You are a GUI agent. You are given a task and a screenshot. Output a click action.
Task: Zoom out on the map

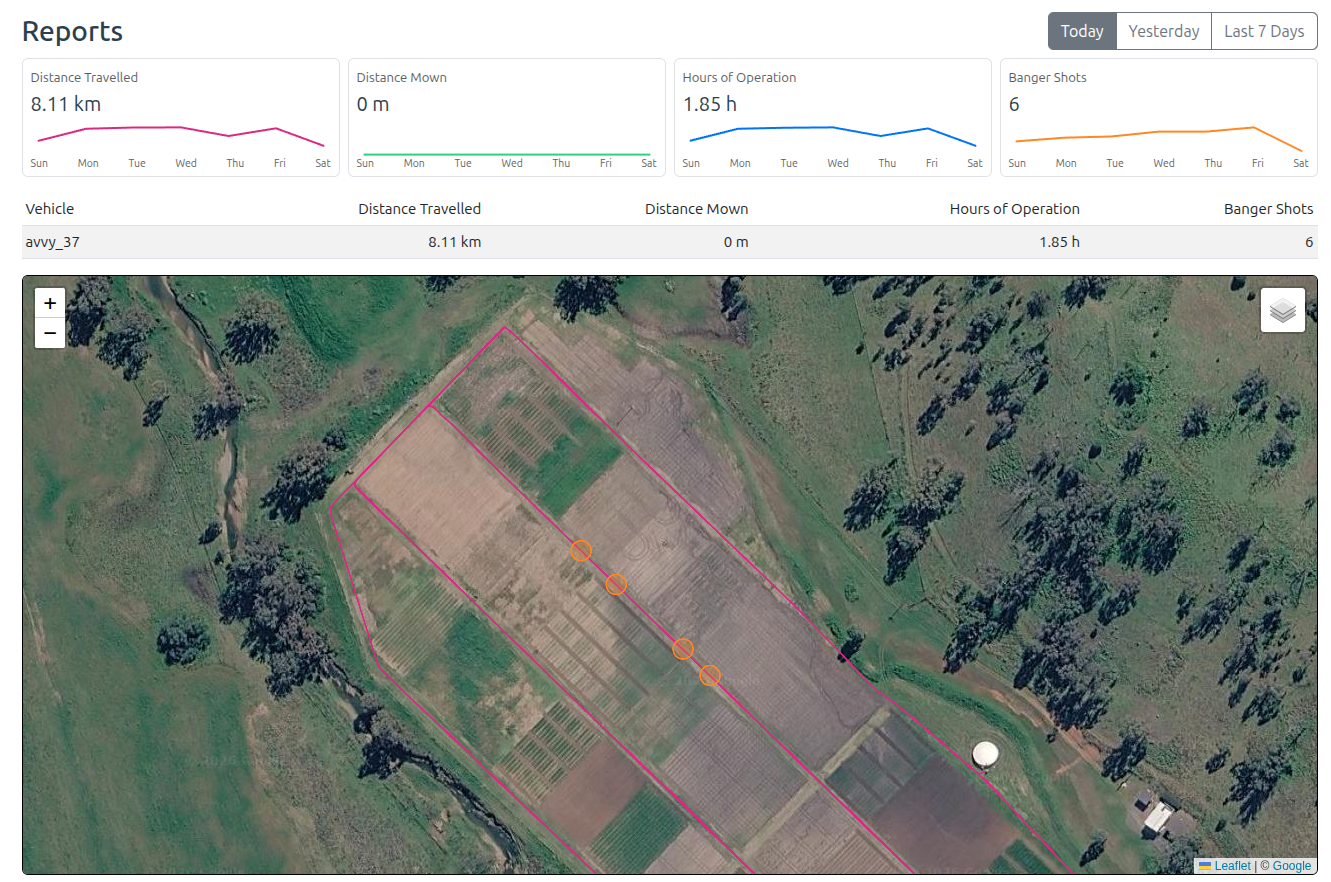coord(50,333)
